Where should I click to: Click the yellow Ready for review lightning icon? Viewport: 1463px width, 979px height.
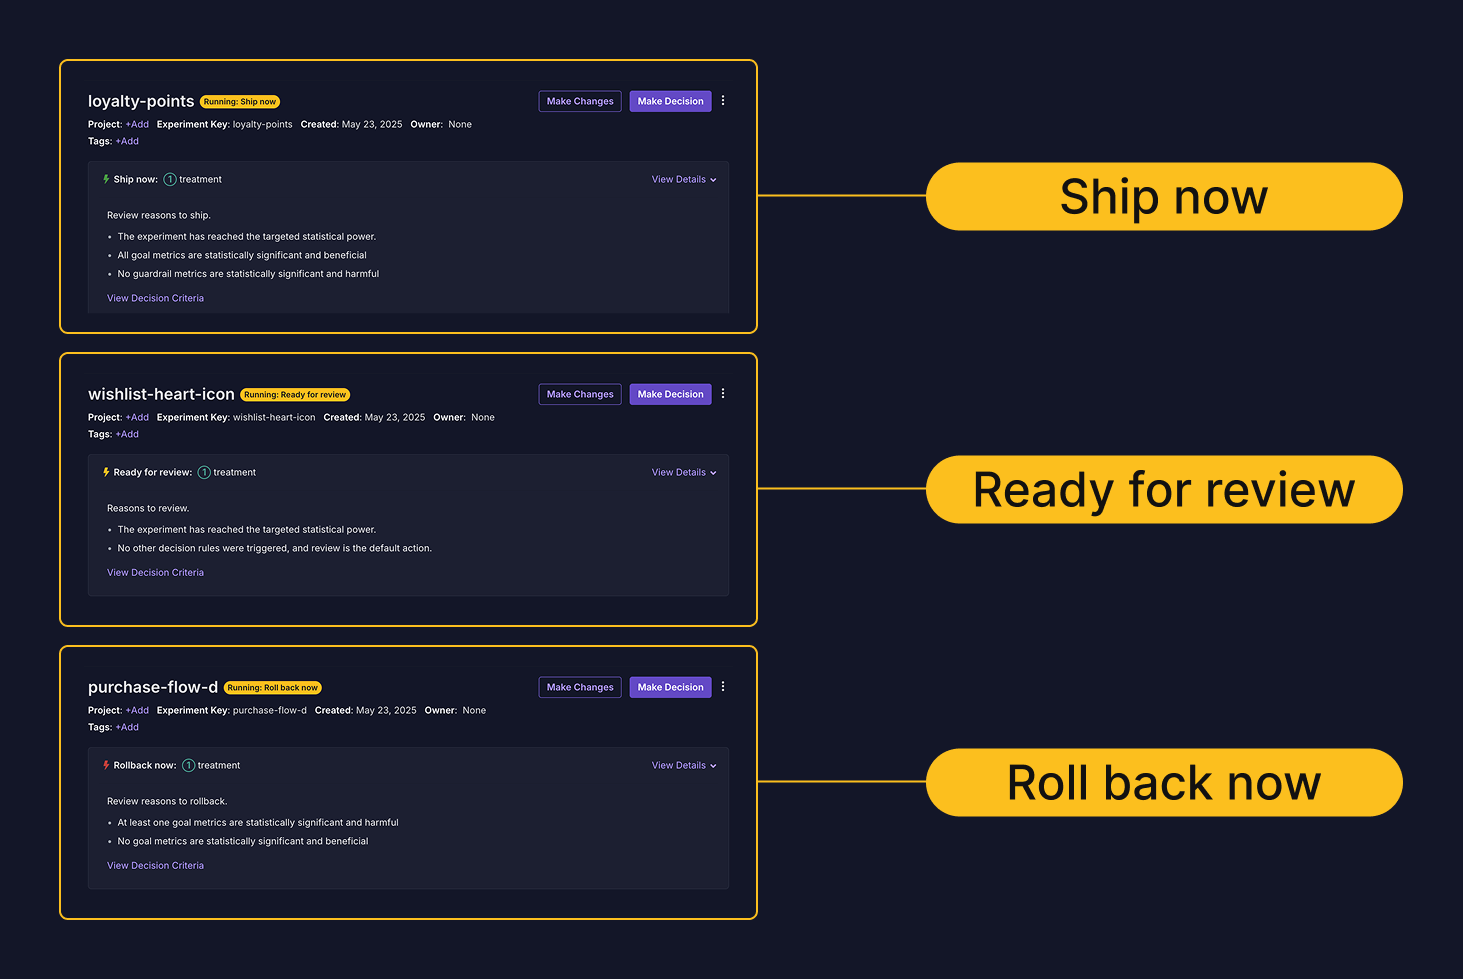pos(106,472)
